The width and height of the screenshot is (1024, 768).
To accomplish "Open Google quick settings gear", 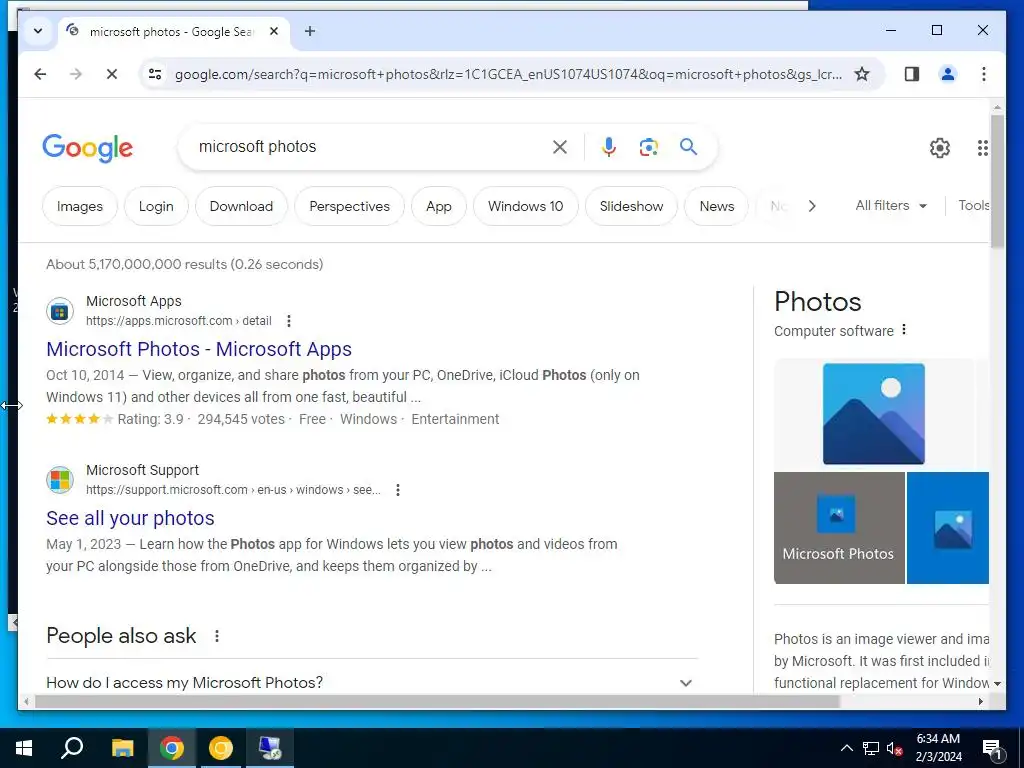I will pyautogui.click(x=940, y=148).
